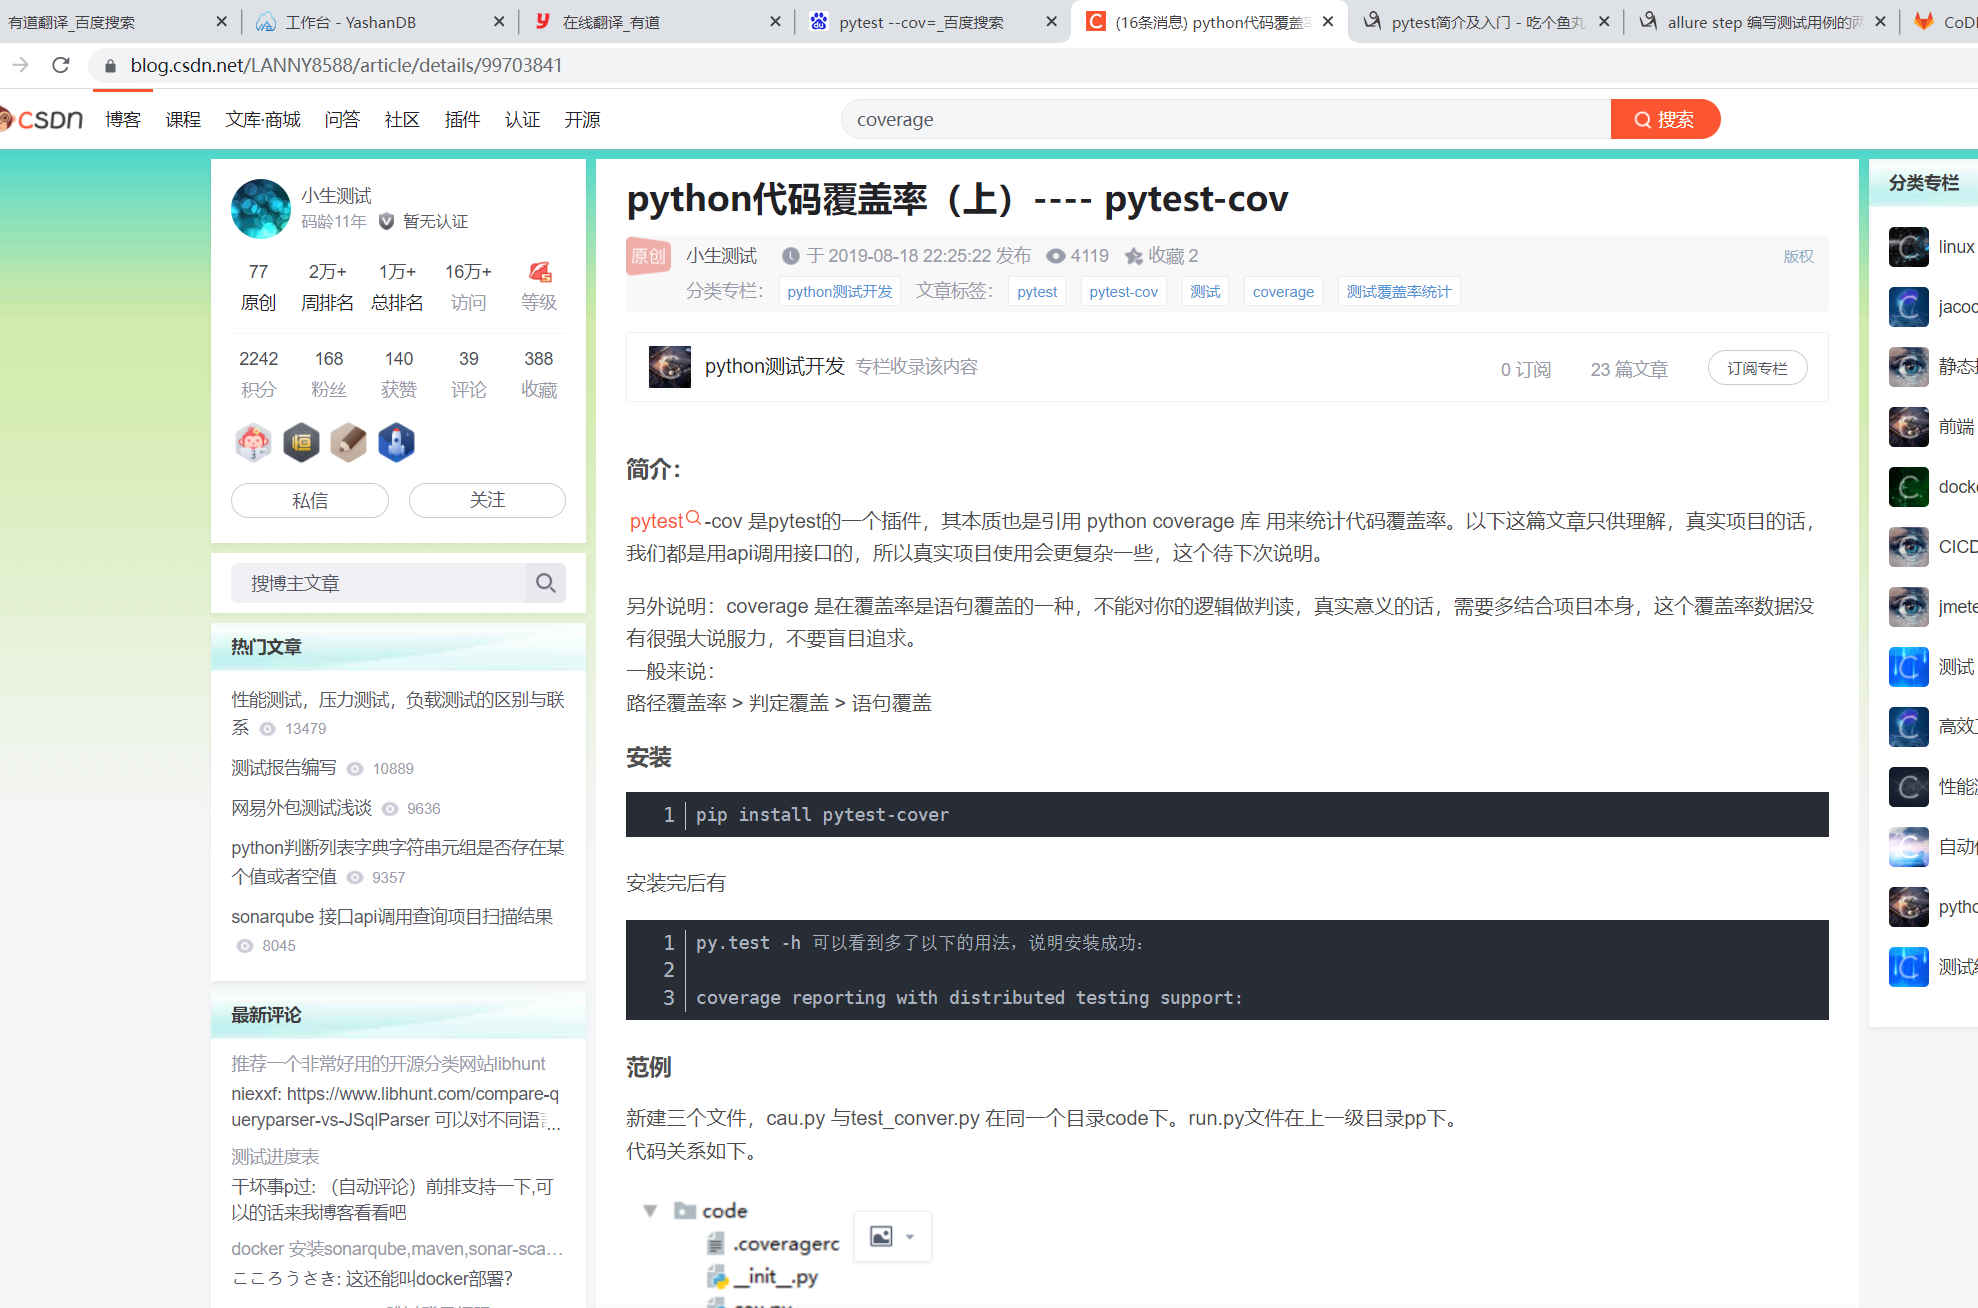Click the star favorite icon near 收藏 2
The height and width of the screenshot is (1308, 1978).
(1133, 256)
